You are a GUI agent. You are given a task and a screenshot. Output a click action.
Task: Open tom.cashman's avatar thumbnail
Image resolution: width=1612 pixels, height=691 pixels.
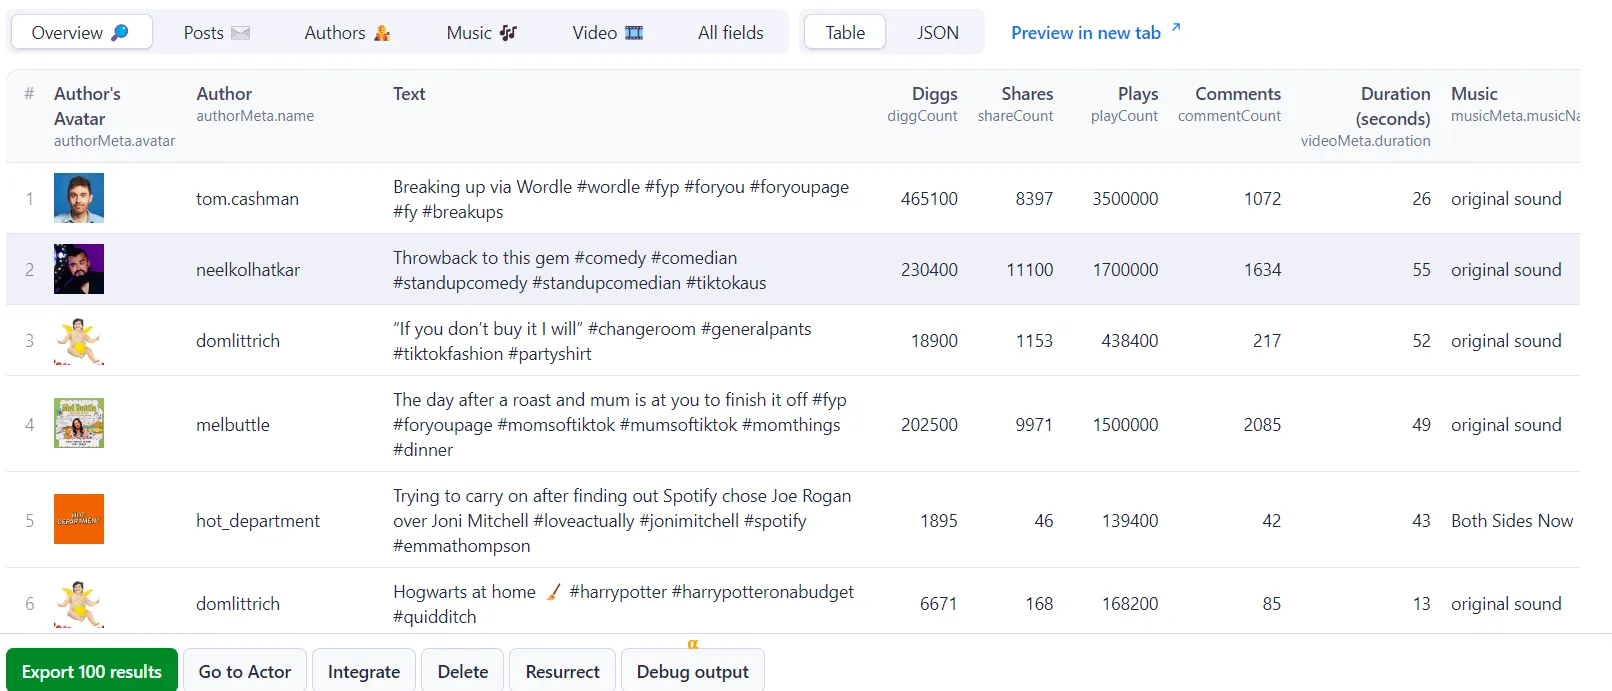pos(79,198)
